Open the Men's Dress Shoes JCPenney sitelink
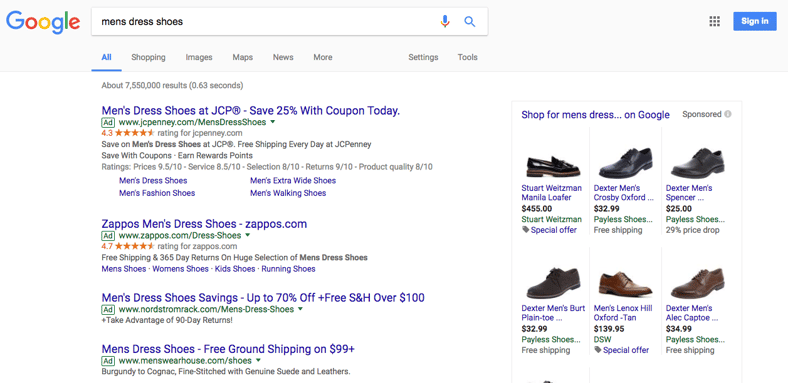Screen dimensions: 788x383 153,180
